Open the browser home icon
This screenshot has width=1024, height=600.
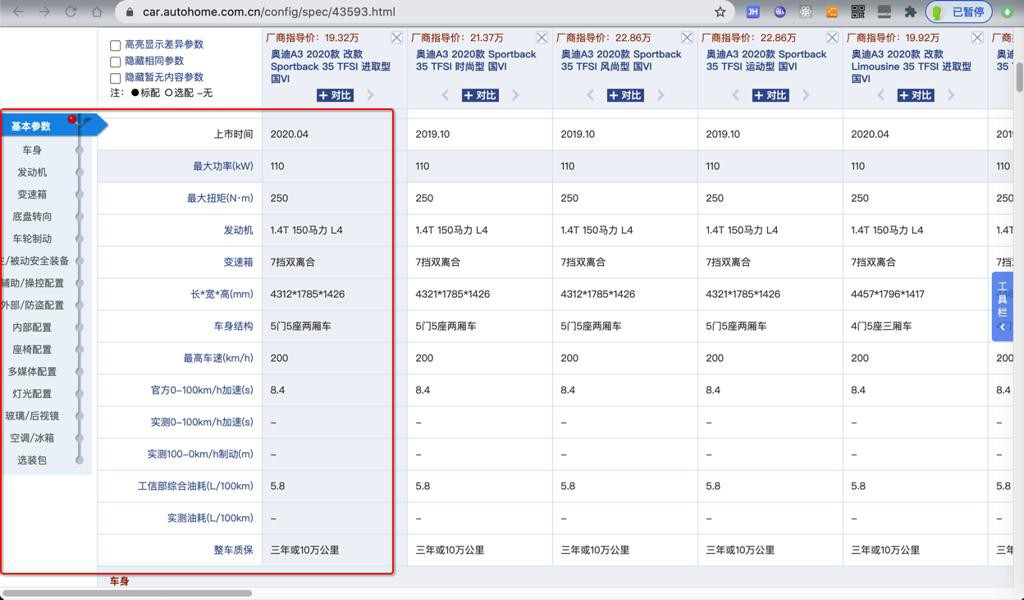click(x=97, y=12)
